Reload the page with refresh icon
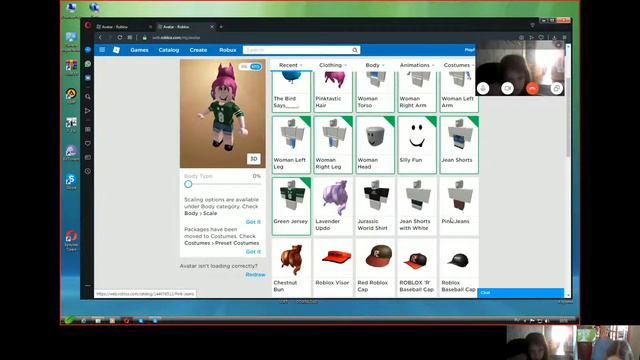The width and height of the screenshot is (640, 360). point(120,38)
